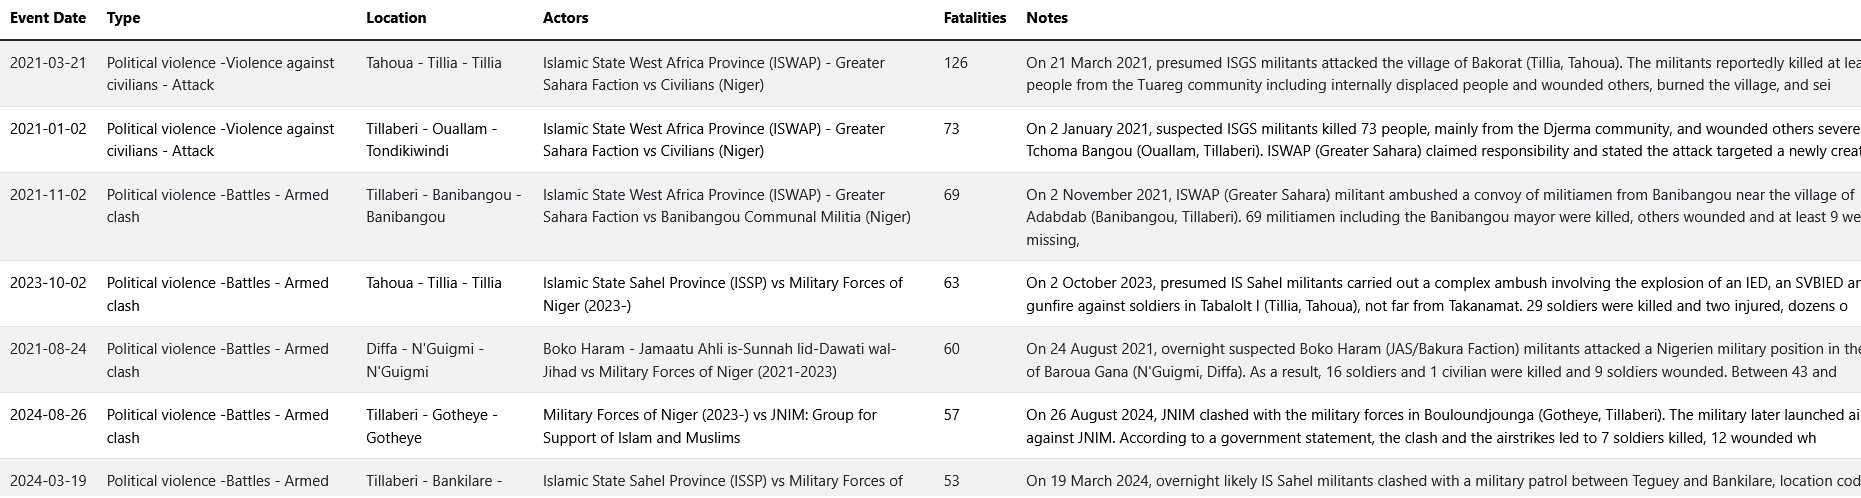This screenshot has height=498, width=1861.
Task: Select the Tillaberi - Ouallam - Tondikiwindi location cell
Action: (x=432, y=140)
